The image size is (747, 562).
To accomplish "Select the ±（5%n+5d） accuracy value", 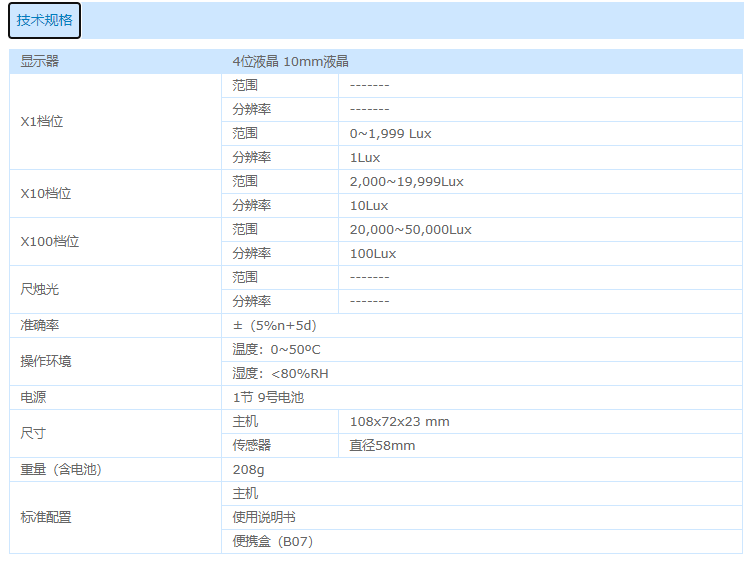I will (x=275, y=325).
